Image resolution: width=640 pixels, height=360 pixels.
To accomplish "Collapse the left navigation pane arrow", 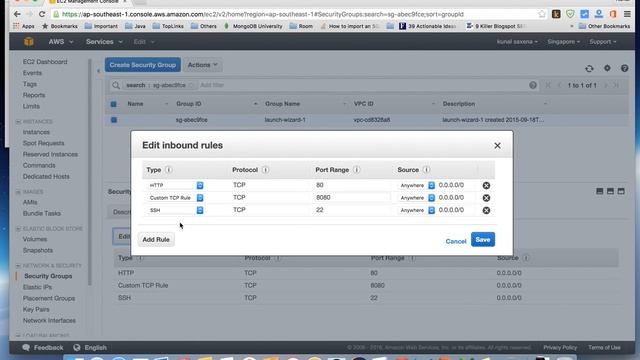I will coord(98,71).
